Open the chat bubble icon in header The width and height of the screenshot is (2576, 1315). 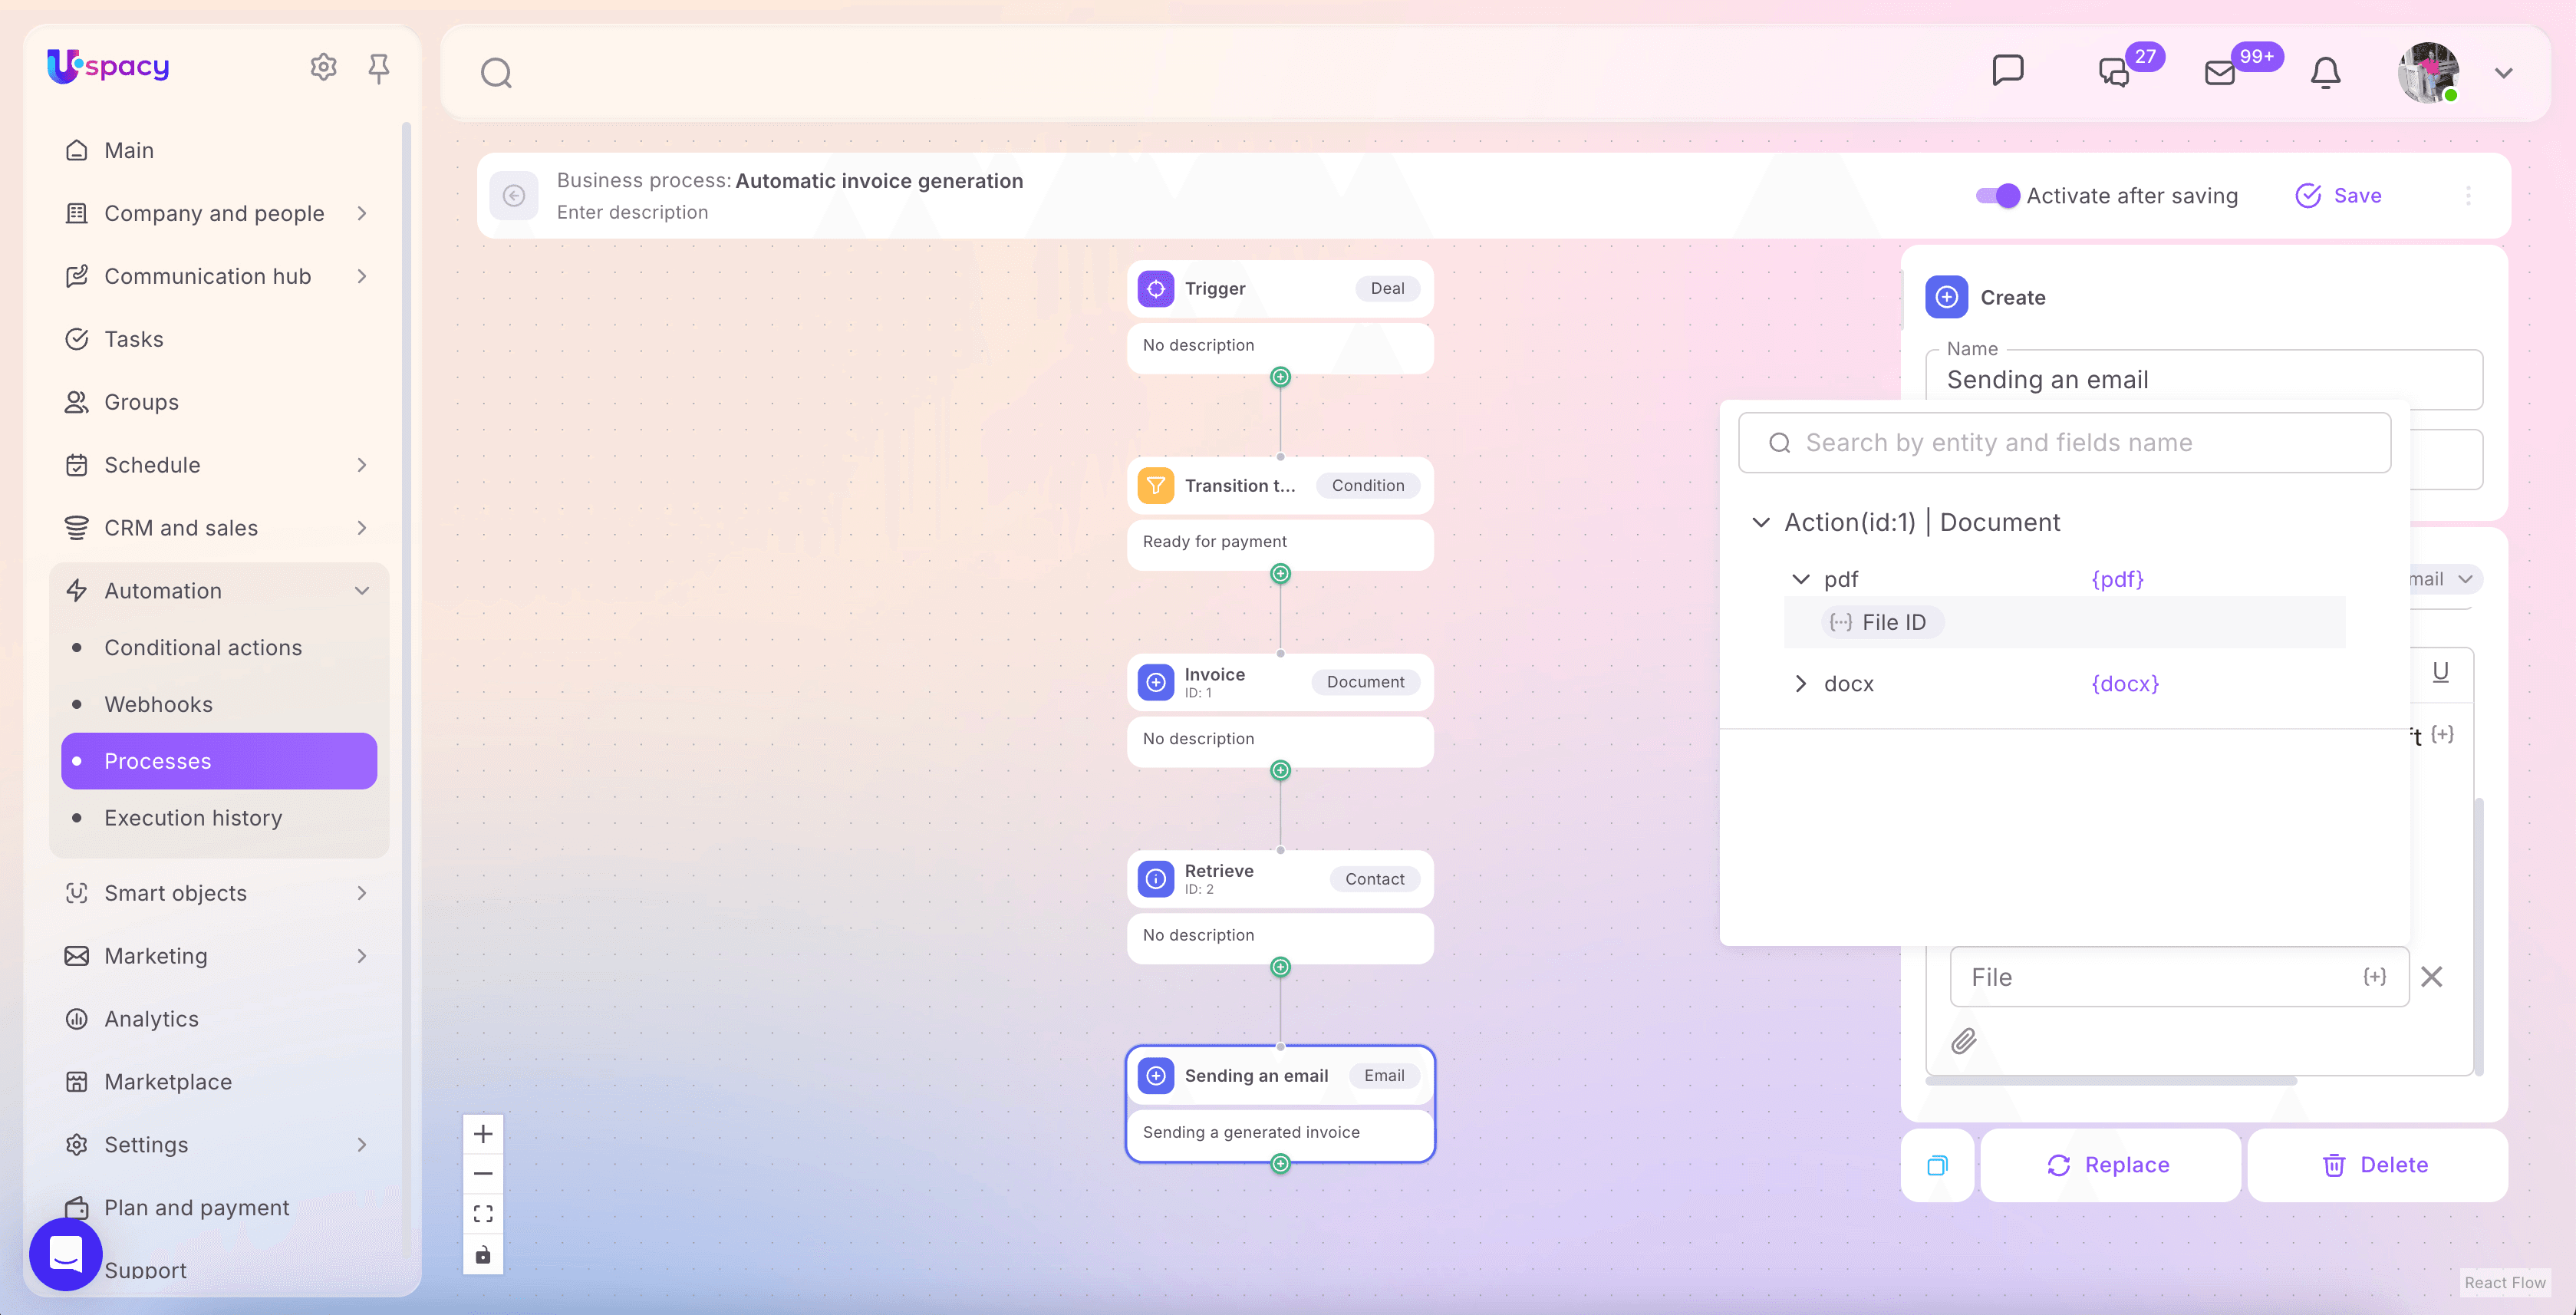(2007, 70)
